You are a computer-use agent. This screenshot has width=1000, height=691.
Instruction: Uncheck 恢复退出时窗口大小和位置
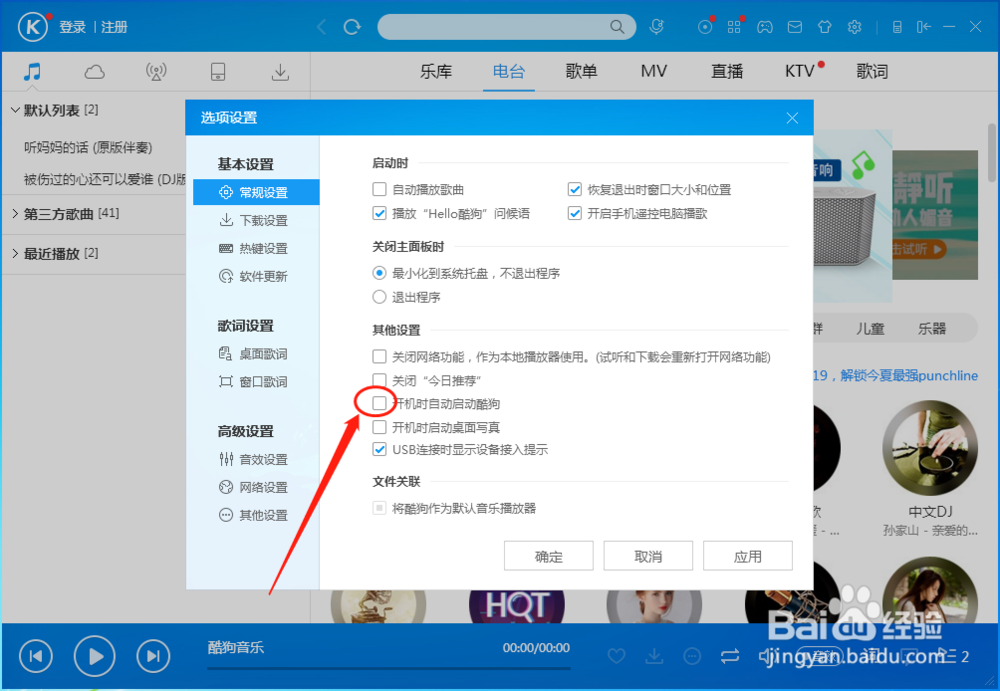(575, 189)
